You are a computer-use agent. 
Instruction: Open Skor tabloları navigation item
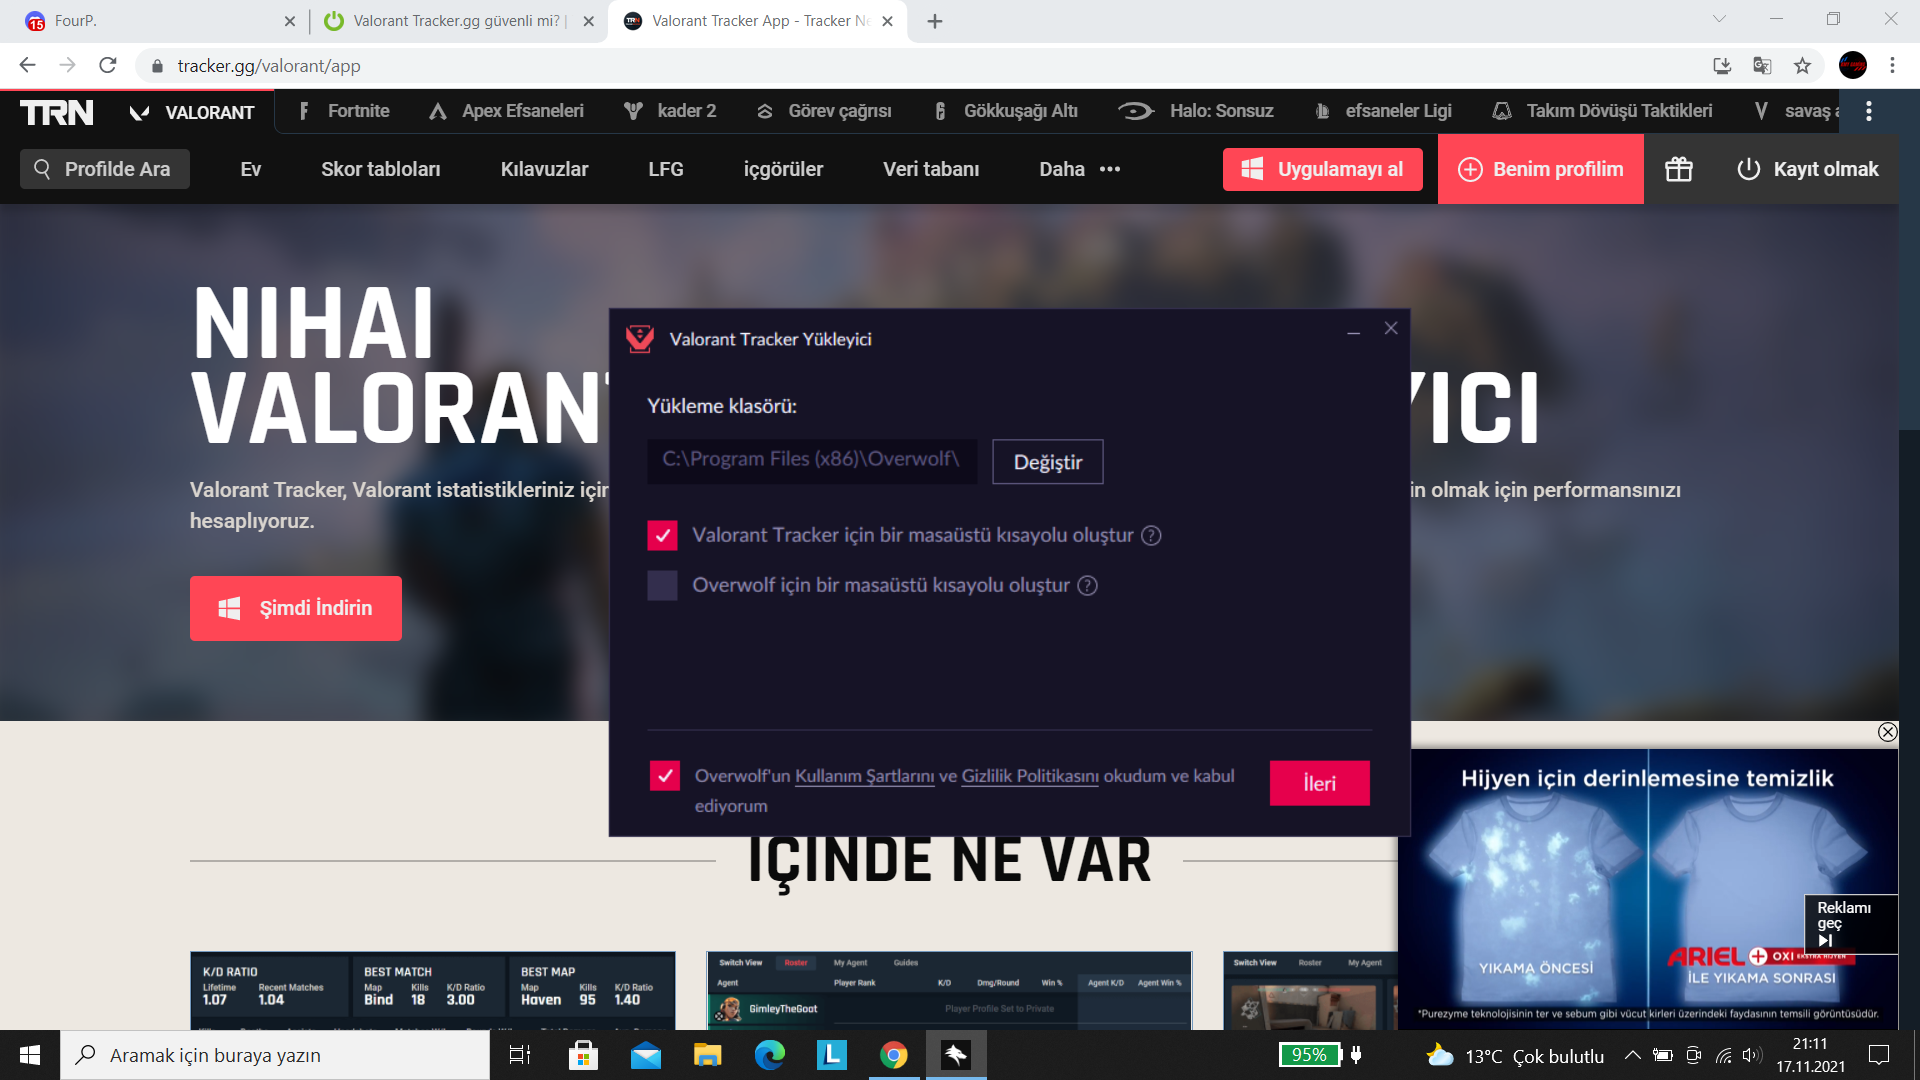tap(380, 169)
